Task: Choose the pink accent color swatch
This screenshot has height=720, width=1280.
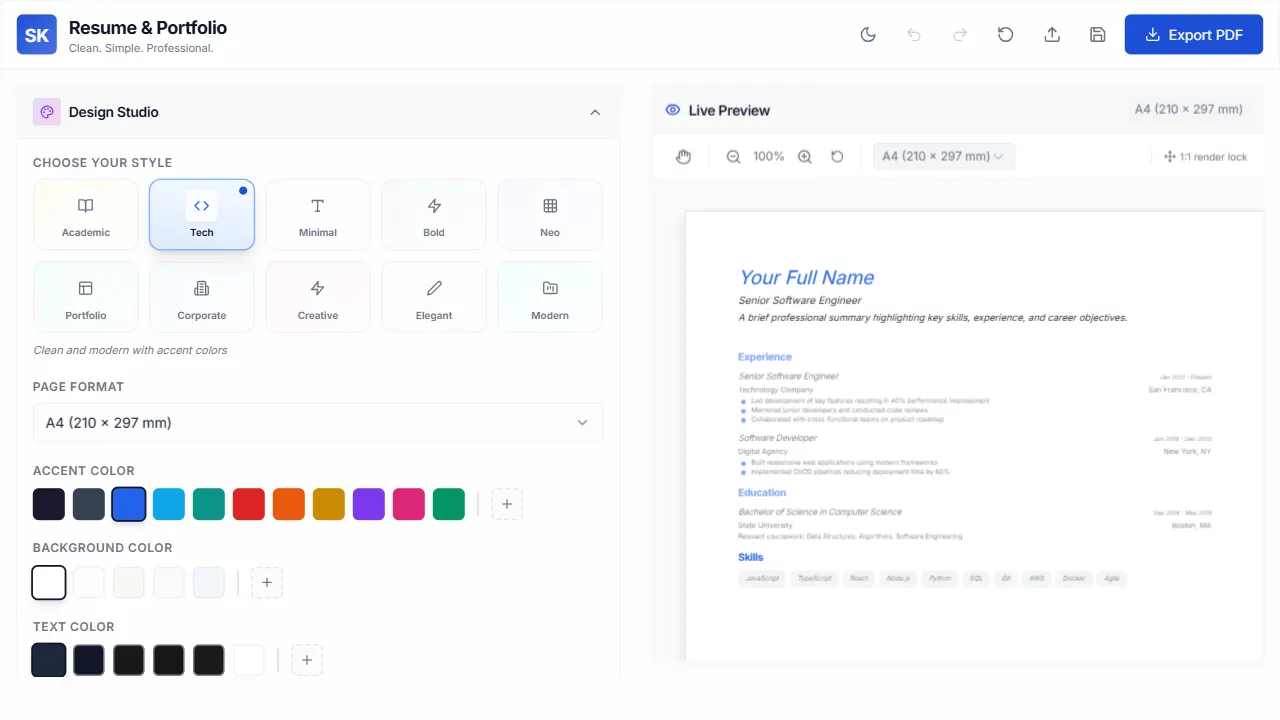Action: coord(409,504)
